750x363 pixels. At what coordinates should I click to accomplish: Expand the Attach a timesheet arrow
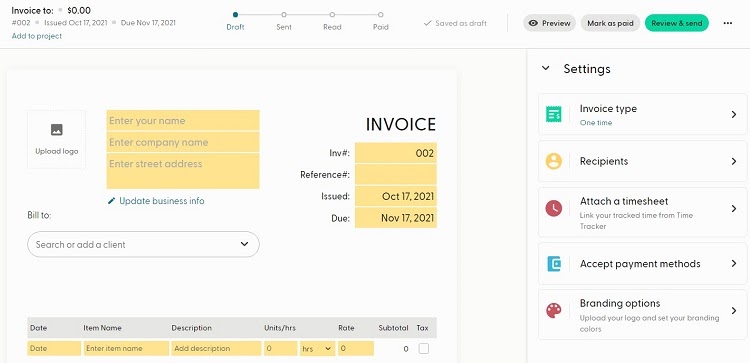click(734, 209)
